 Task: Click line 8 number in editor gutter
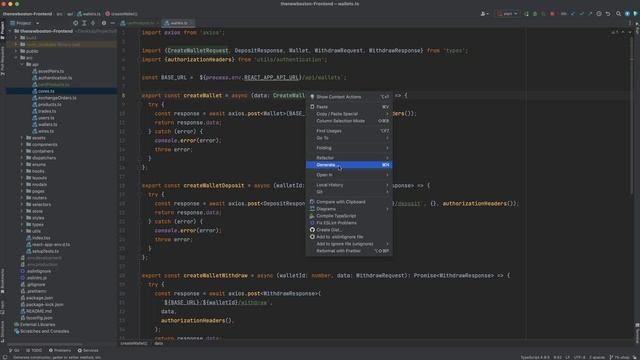(x=124, y=96)
